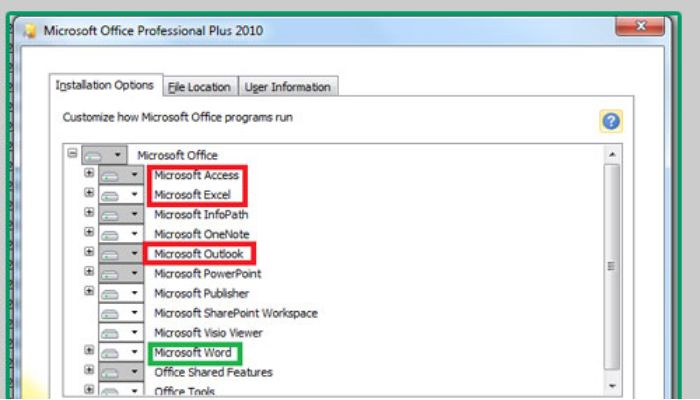Screen dimensions: 700x400
Task: Click the scroll up arrow of feature list
Action: click(x=612, y=154)
